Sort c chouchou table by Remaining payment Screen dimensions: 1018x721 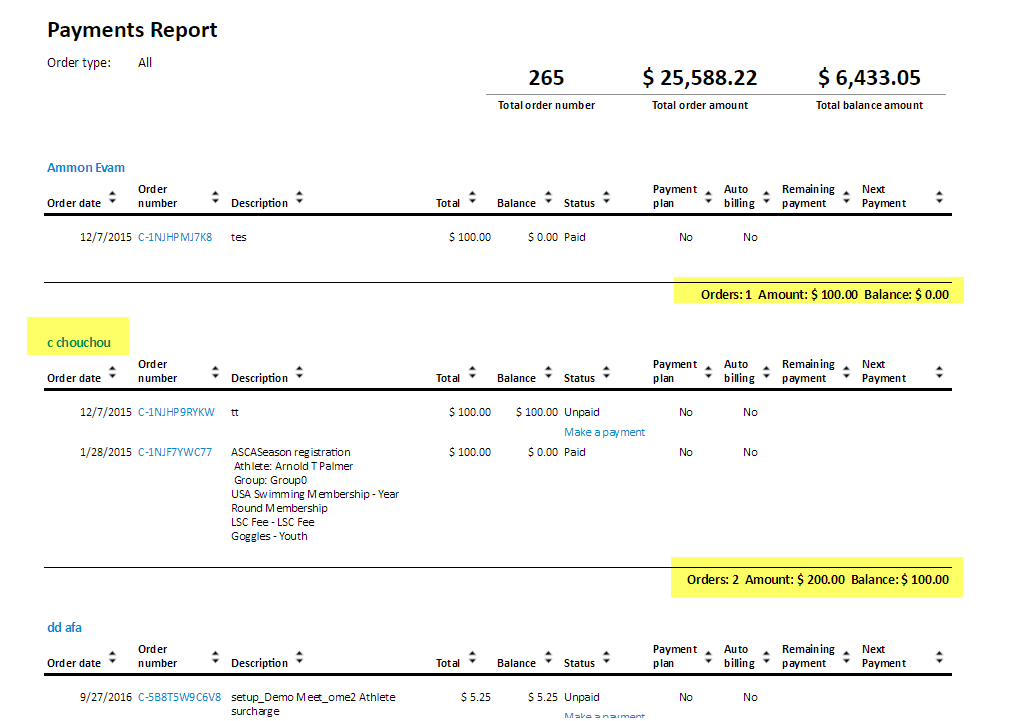tap(846, 373)
